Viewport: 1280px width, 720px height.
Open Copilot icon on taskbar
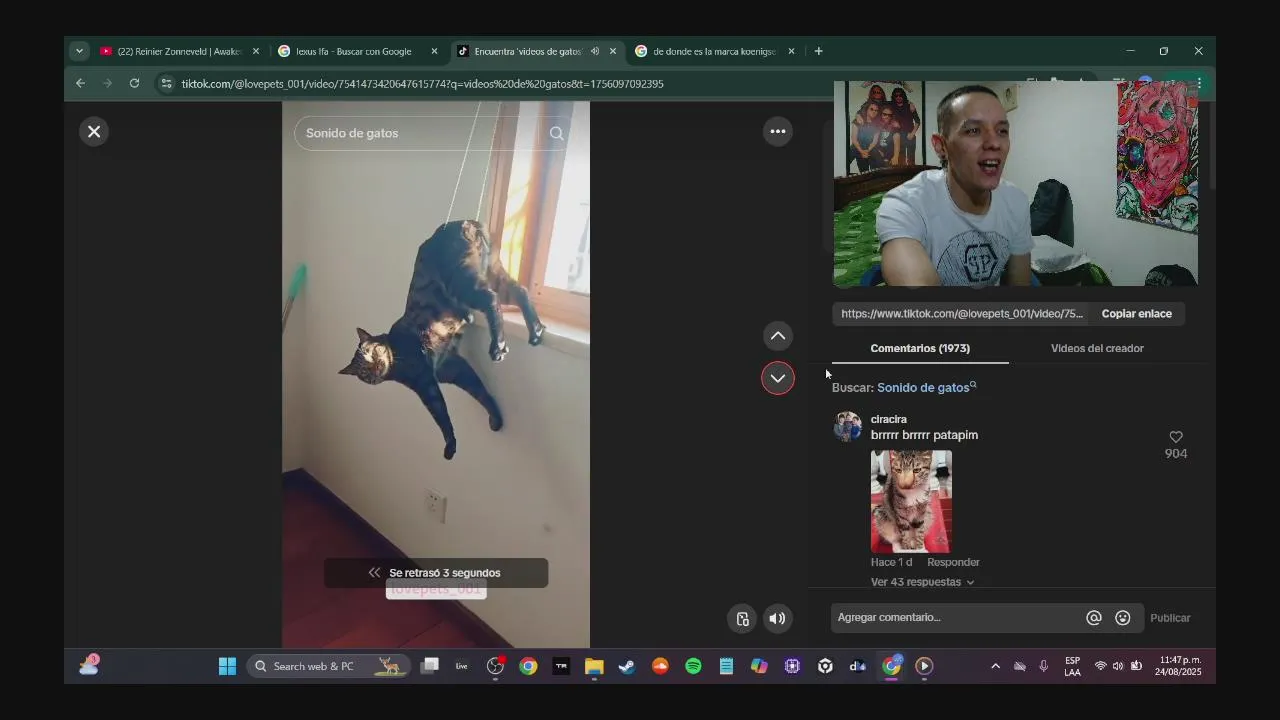pos(759,666)
